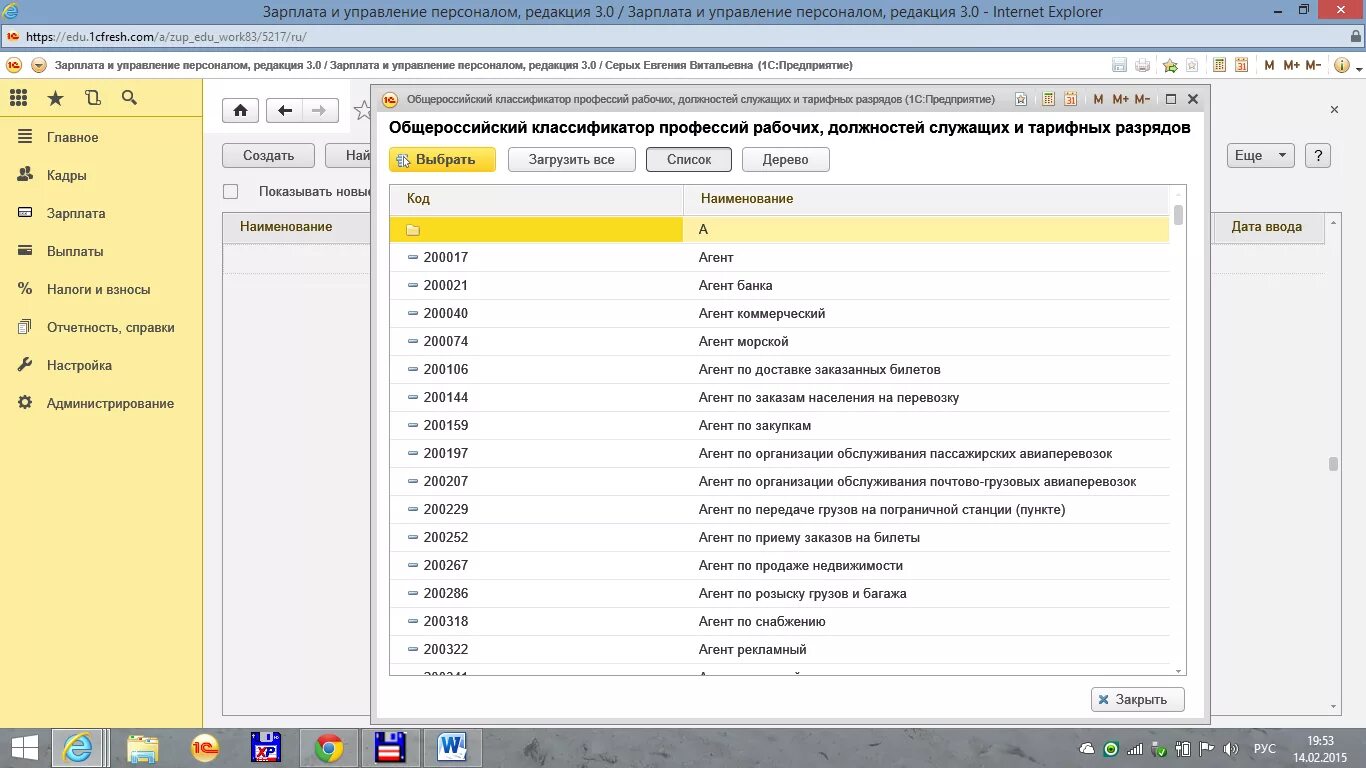Open calculator in main window toolbar
Screen dimensions: 1366x768
point(1219,65)
